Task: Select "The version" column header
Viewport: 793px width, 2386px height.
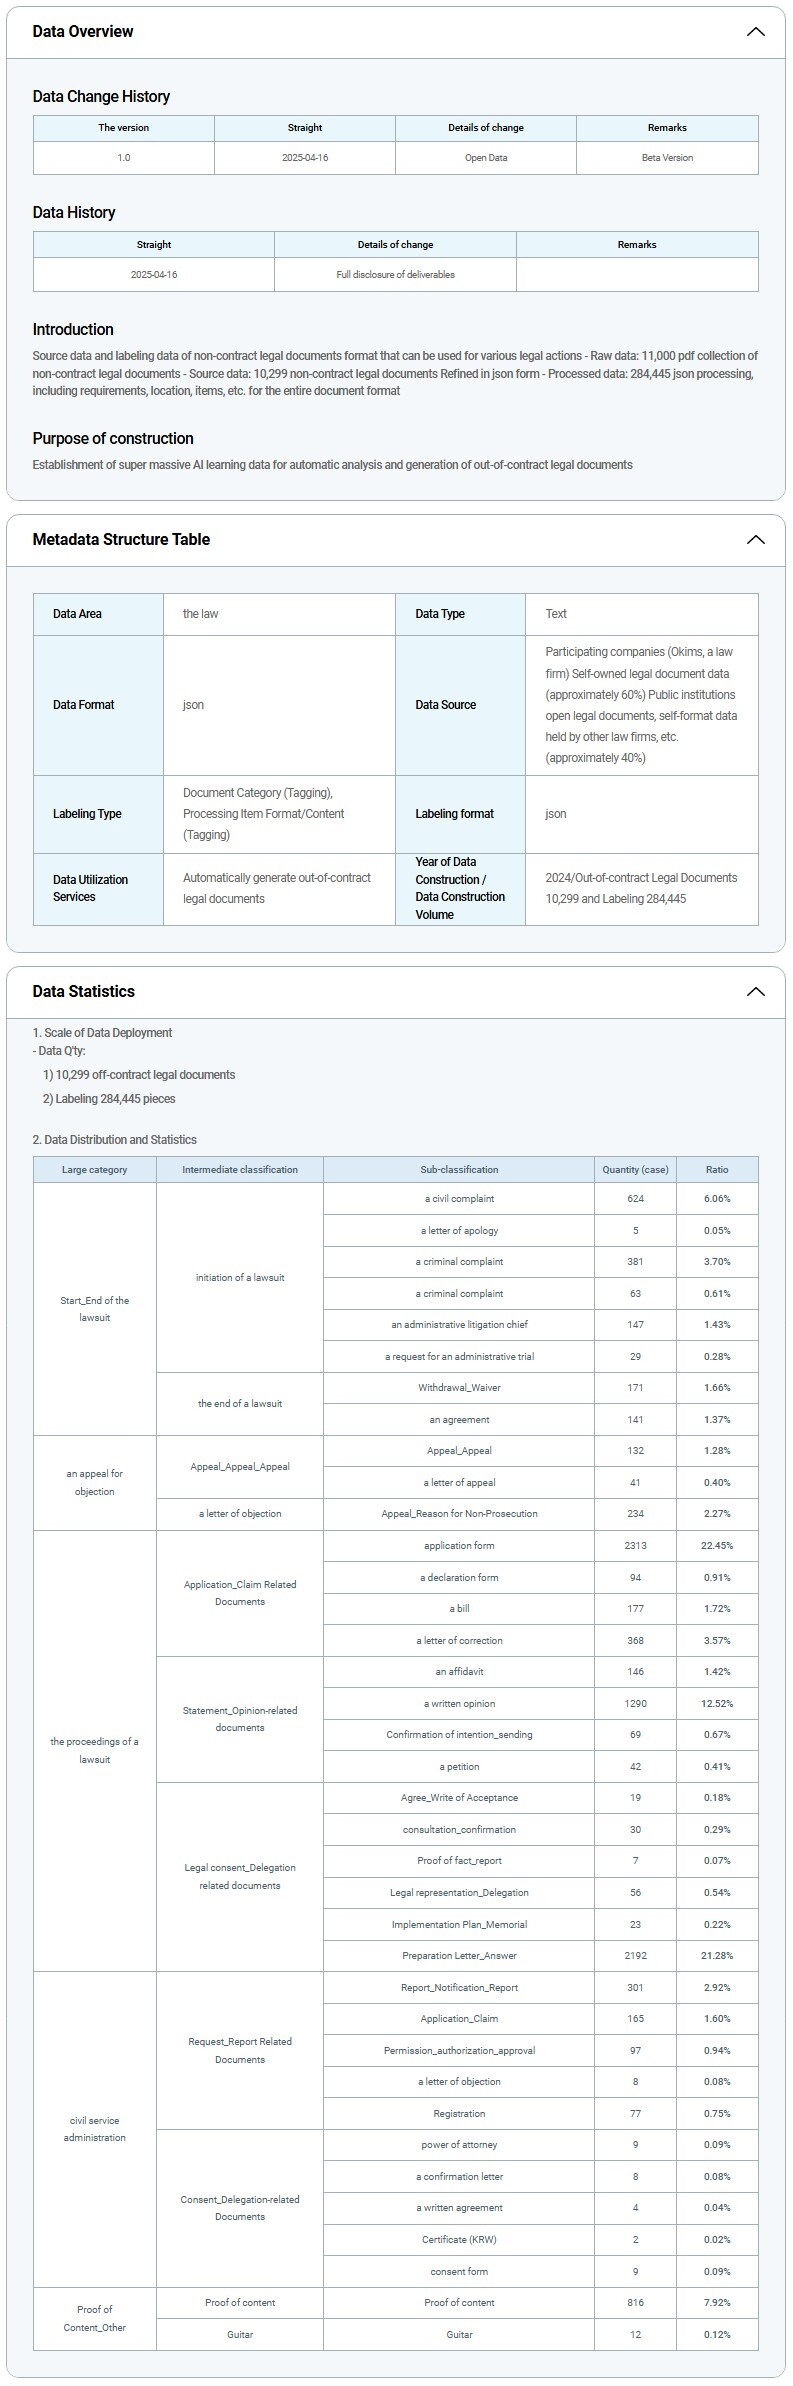Action: pyautogui.click(x=124, y=128)
